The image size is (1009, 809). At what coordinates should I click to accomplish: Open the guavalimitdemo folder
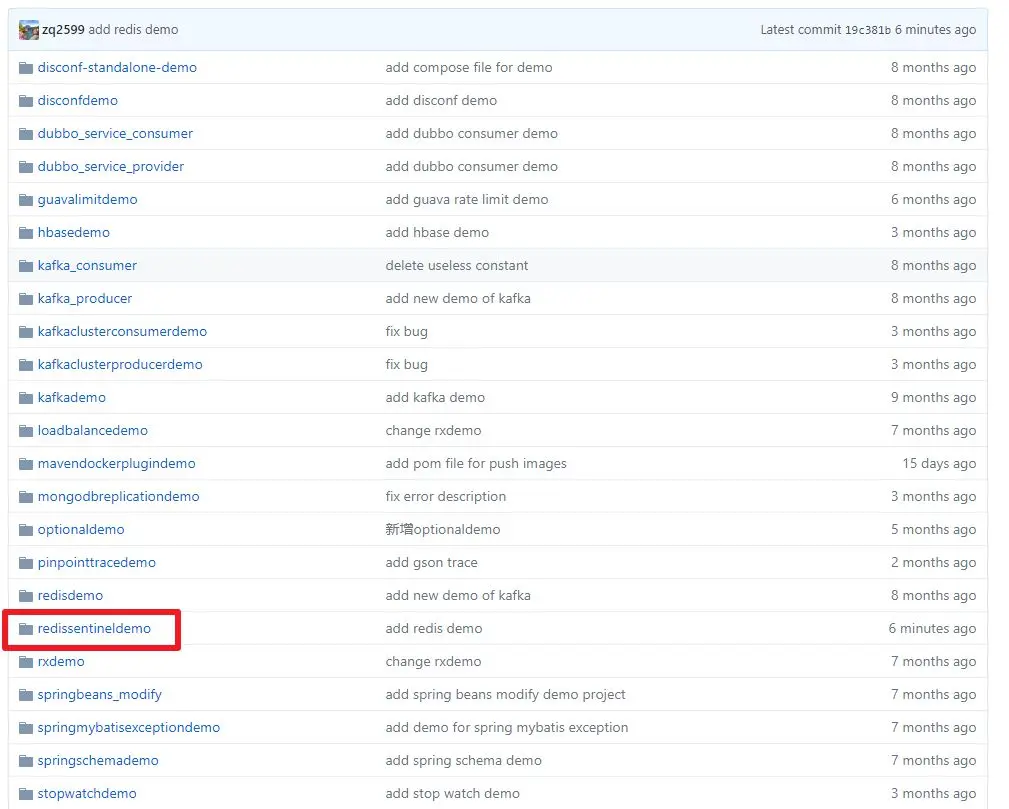[88, 200]
